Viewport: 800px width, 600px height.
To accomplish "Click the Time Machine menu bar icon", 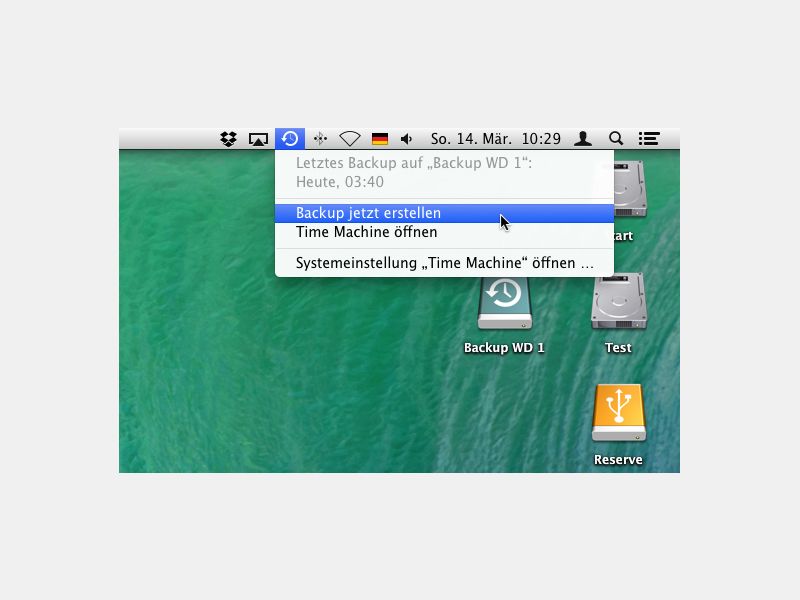I will pyautogui.click(x=290, y=139).
